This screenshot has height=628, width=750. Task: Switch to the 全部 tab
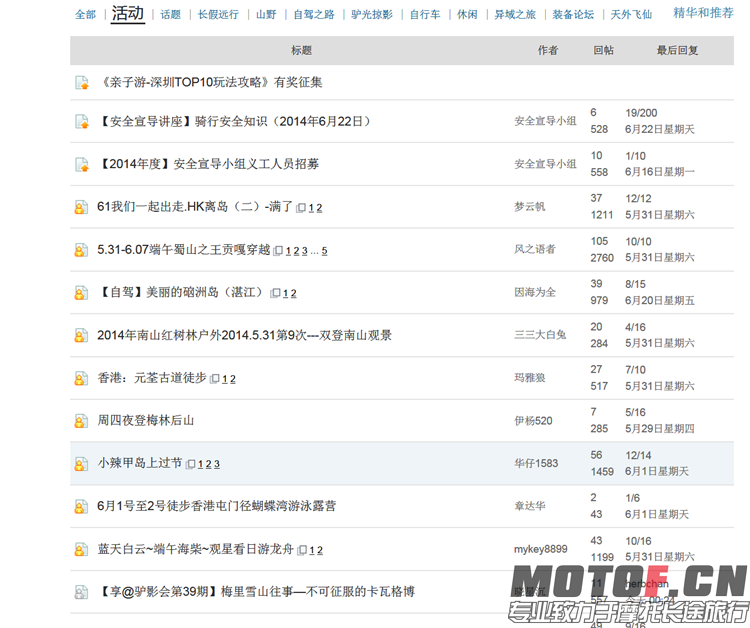coord(86,15)
